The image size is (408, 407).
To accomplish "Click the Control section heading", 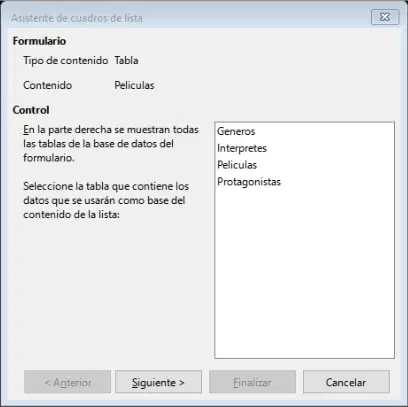I will pos(31,110).
